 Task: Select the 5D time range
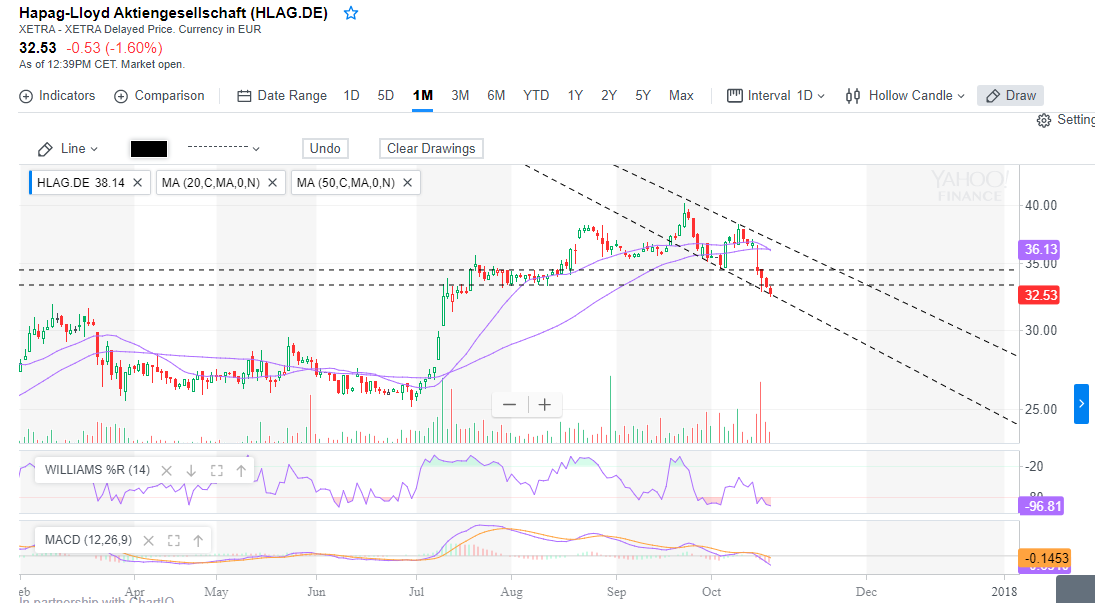click(x=385, y=96)
